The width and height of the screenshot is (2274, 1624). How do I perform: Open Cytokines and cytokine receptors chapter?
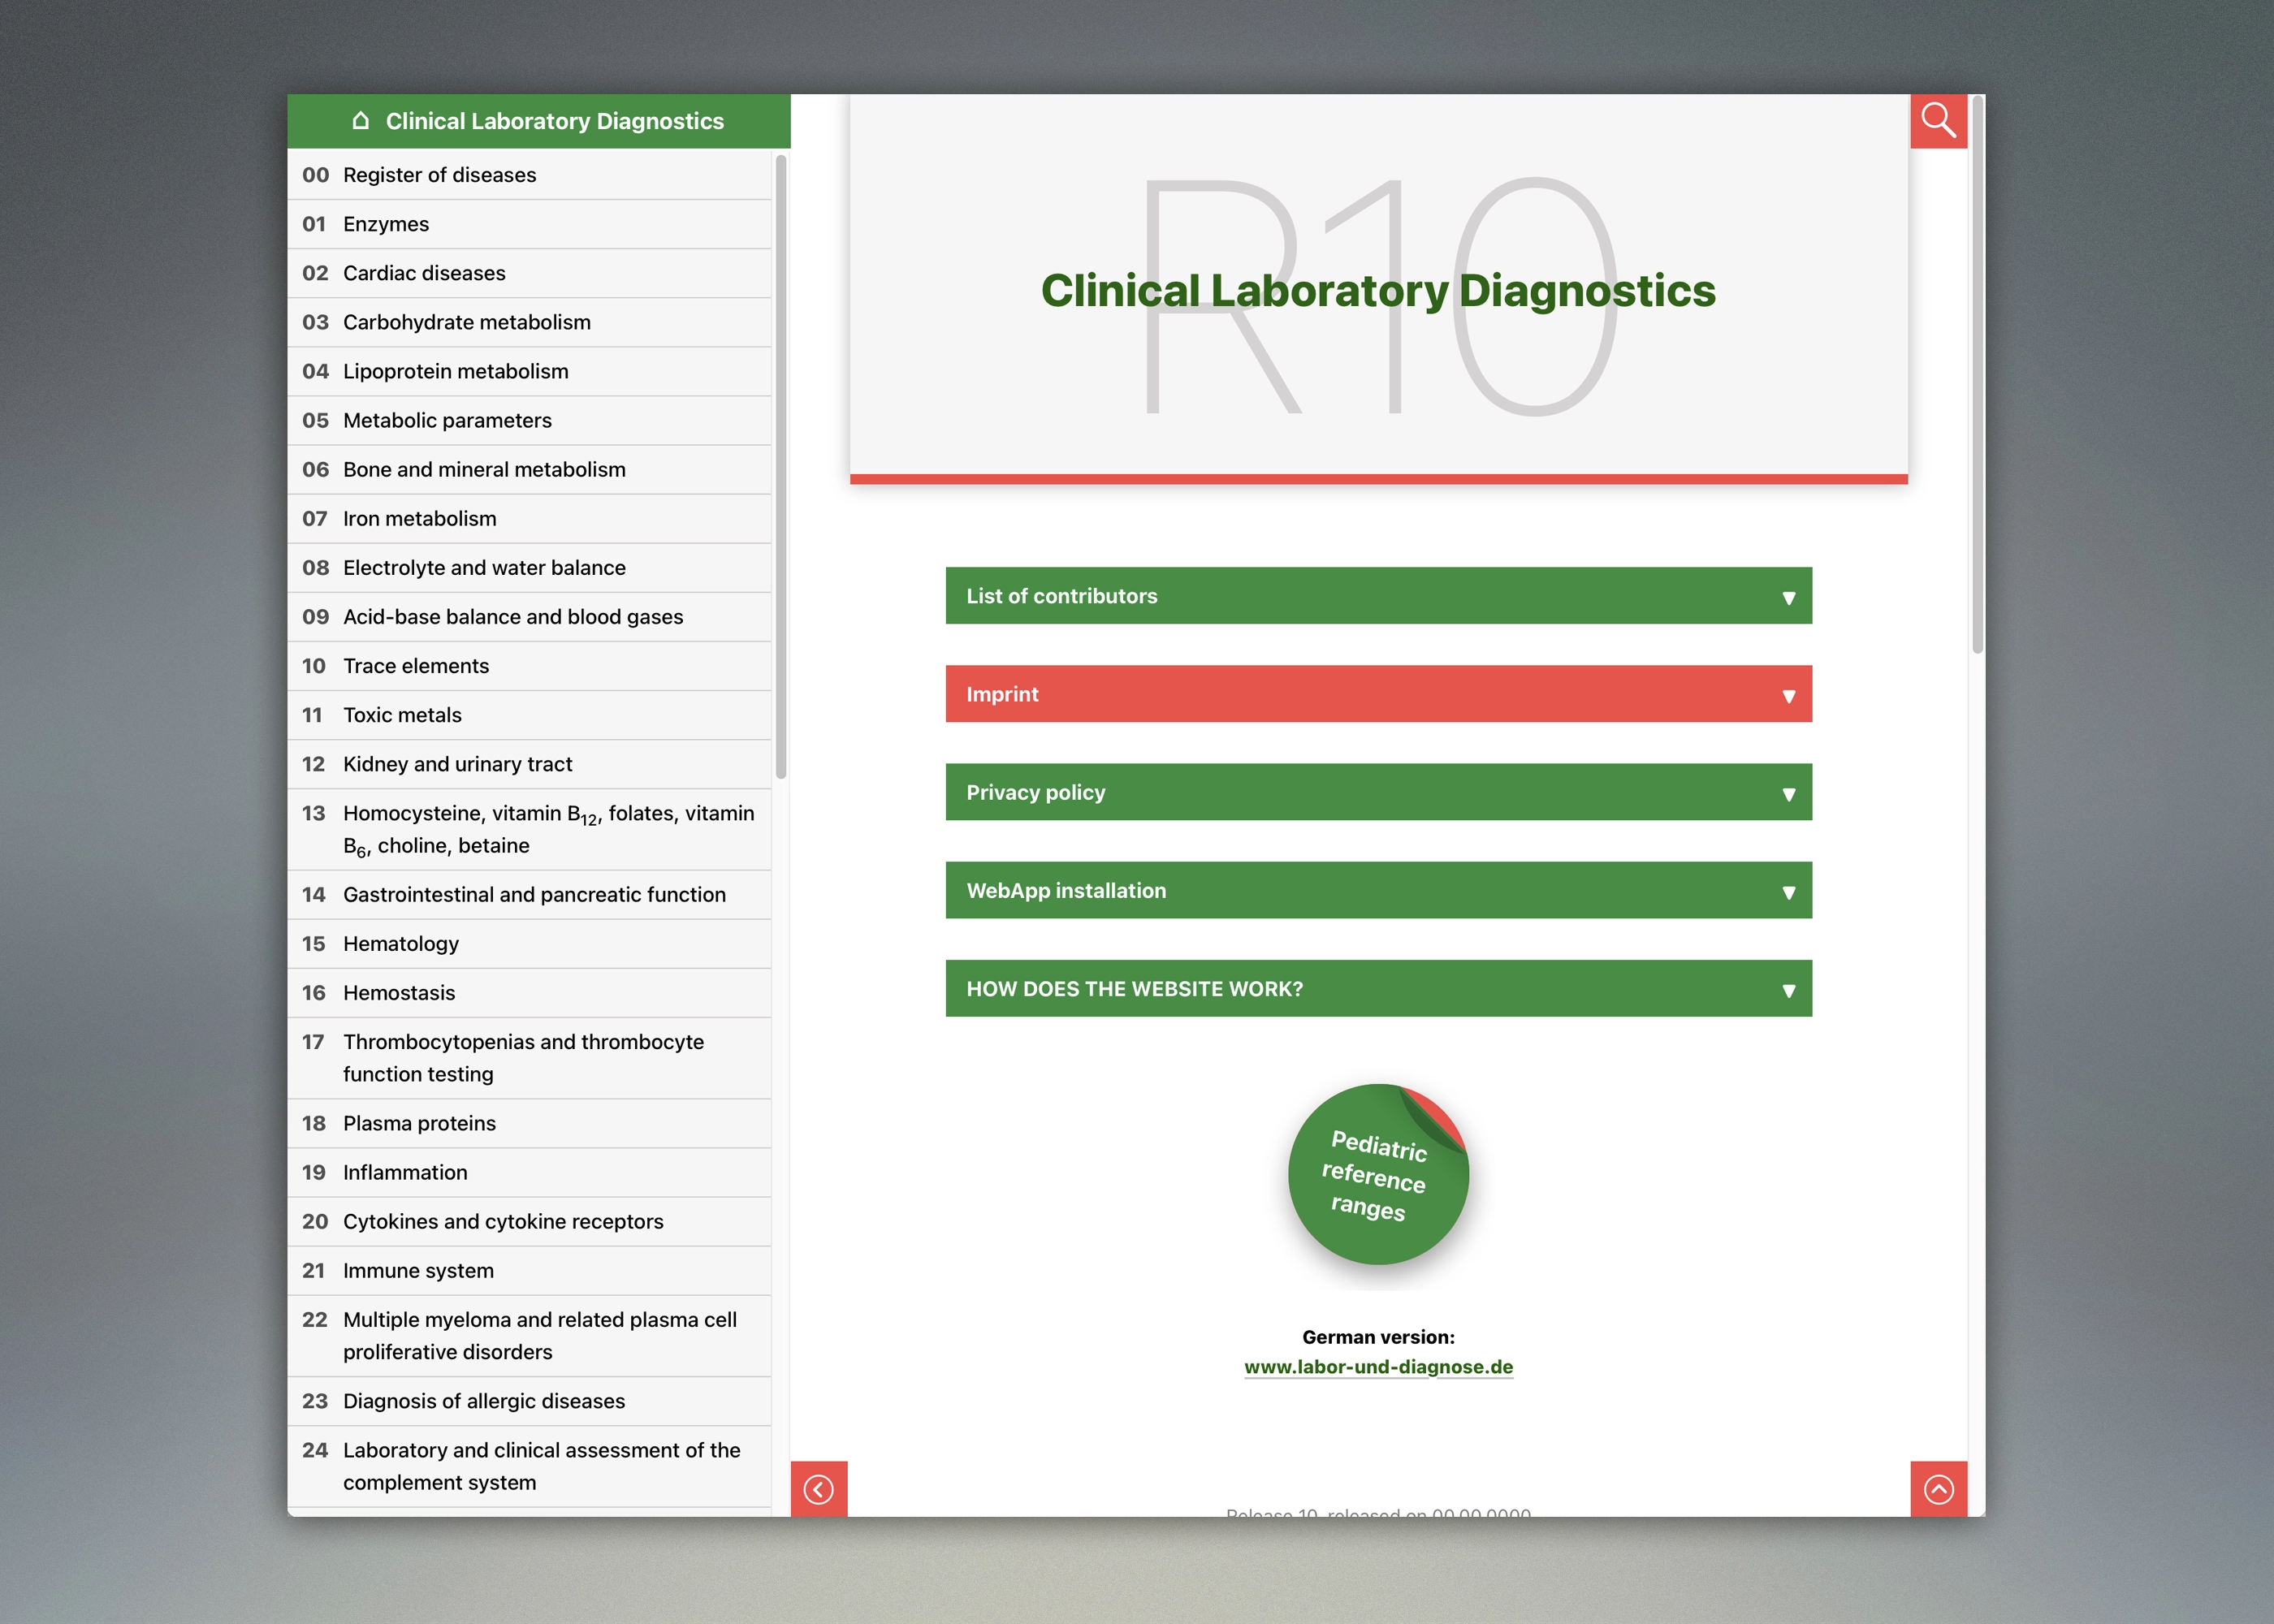(502, 1221)
